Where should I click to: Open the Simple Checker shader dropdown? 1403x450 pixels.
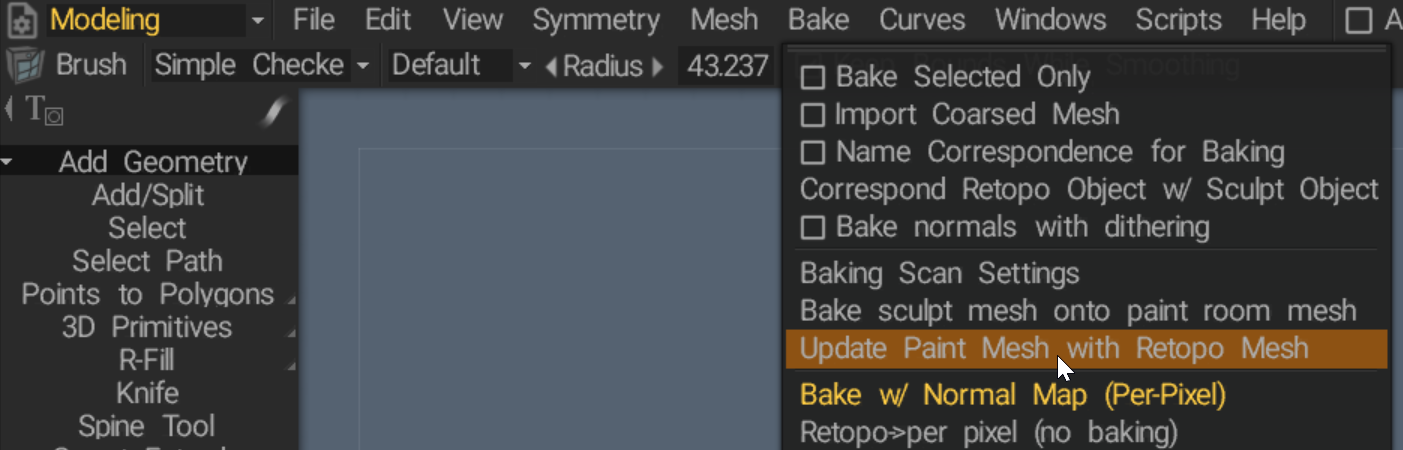[362, 67]
